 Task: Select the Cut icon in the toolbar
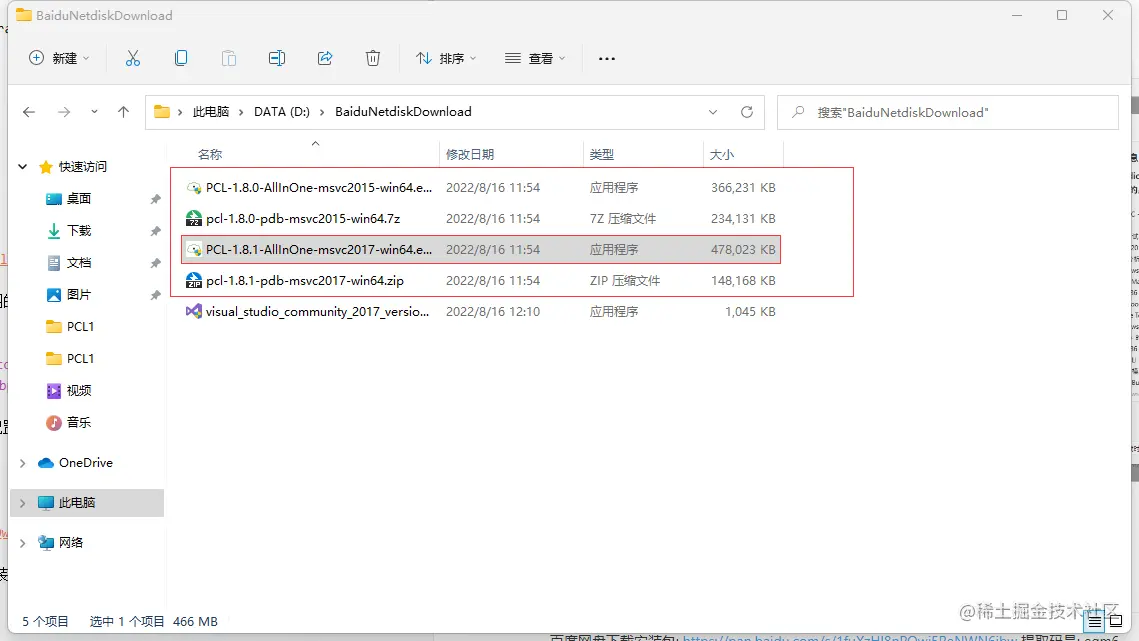pyautogui.click(x=133, y=58)
